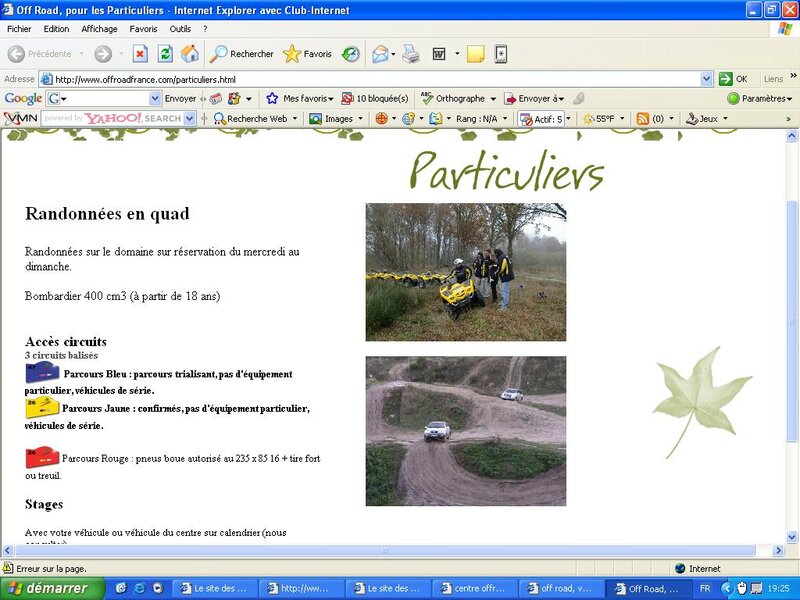Open dropdown next to Word edit icon
Screen dimensions: 800x600
tap(457, 53)
